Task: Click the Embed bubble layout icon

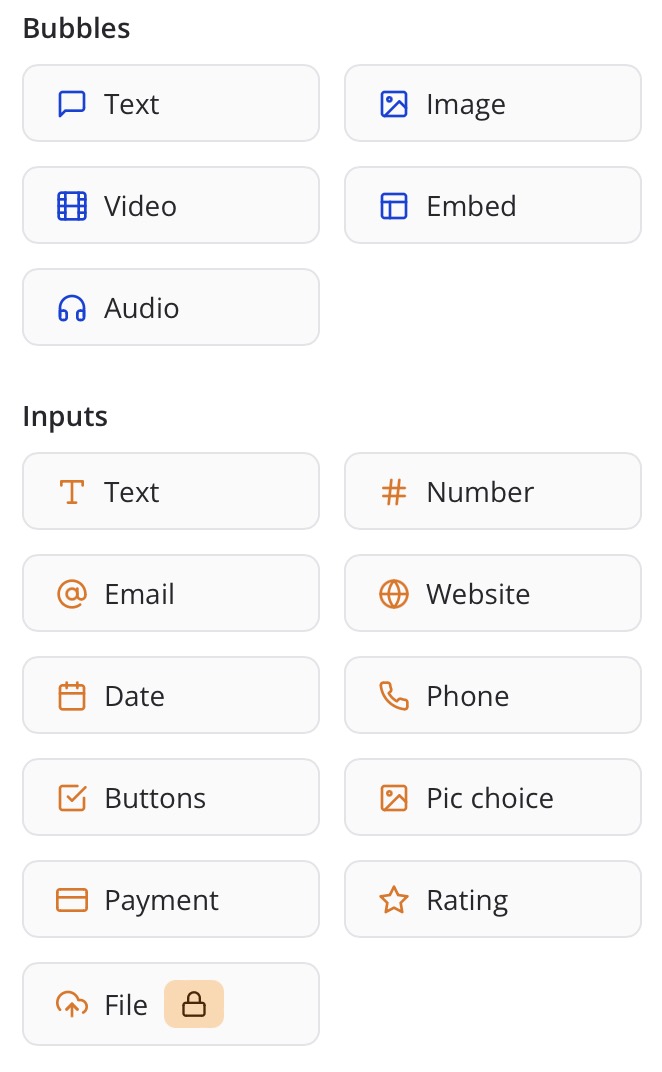Action: coord(394,206)
